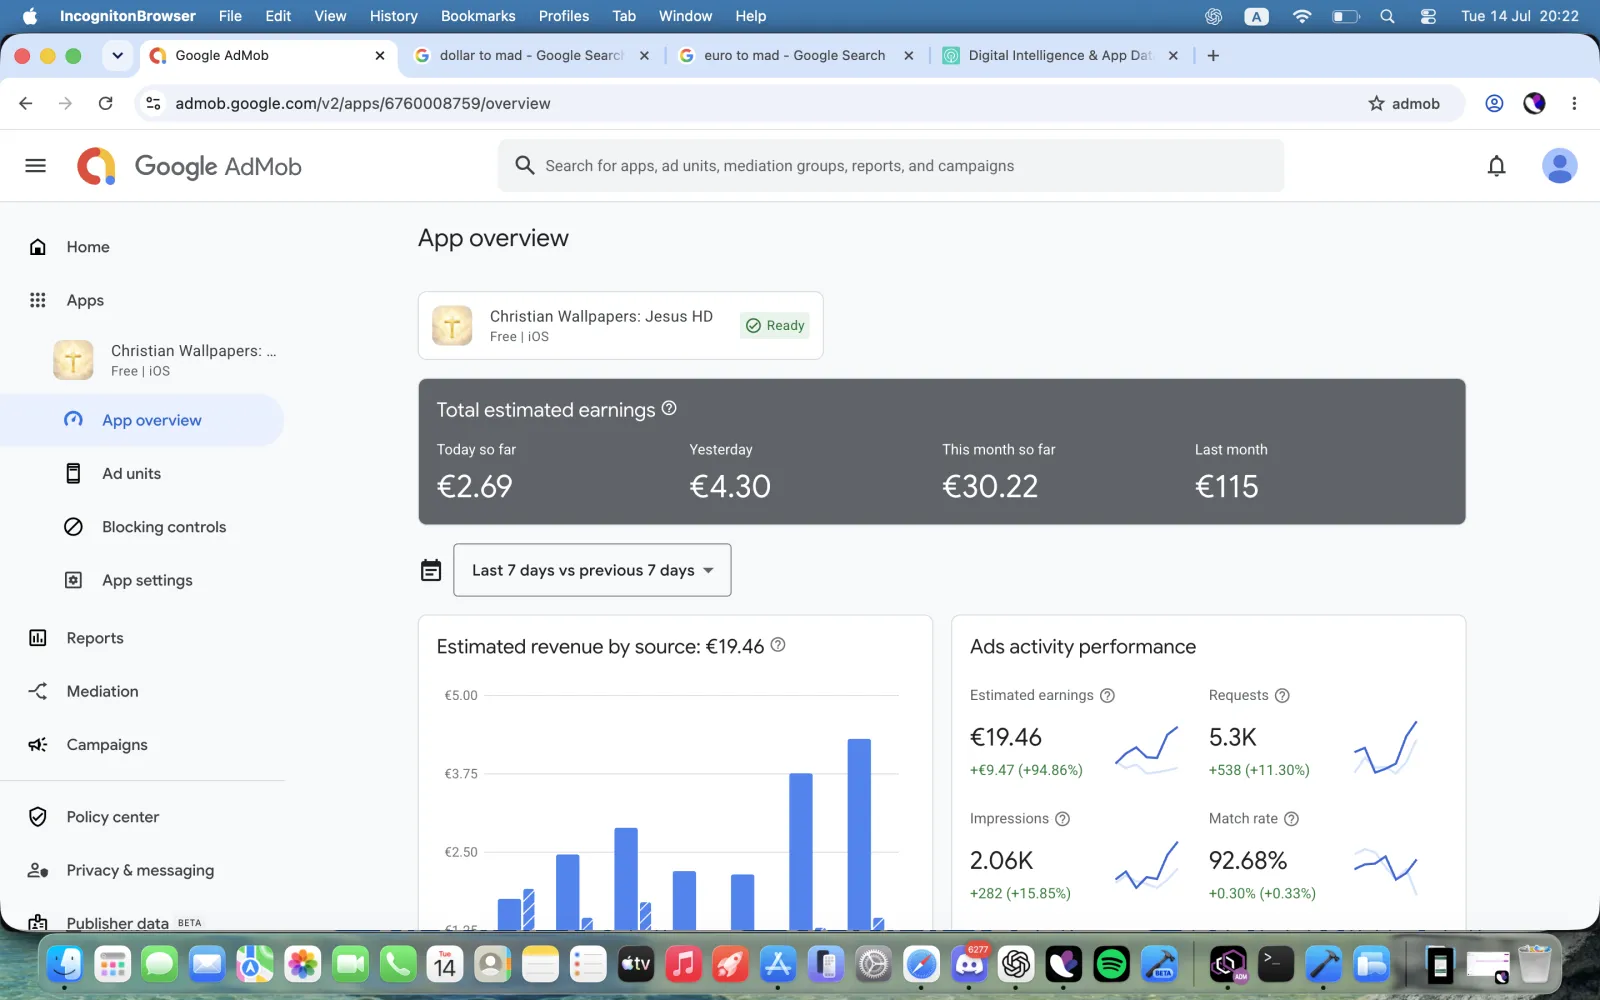Click help icon beside Total estimated earnings
1600x1000 pixels.
[669, 408]
